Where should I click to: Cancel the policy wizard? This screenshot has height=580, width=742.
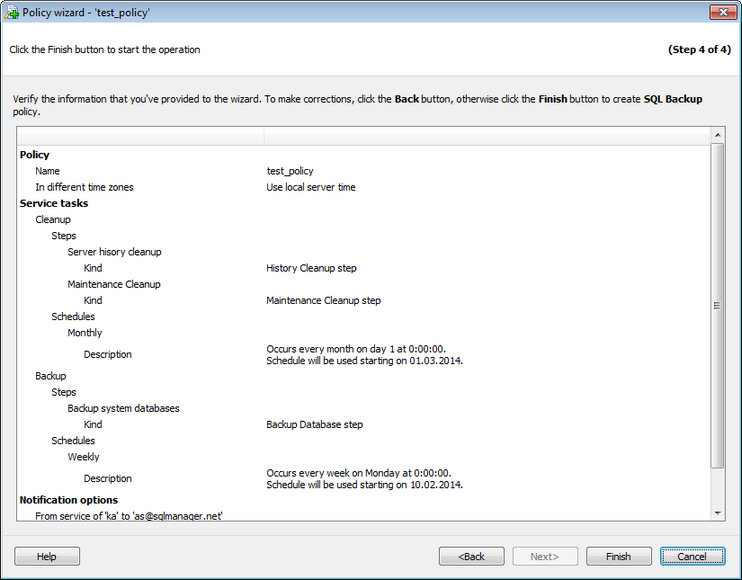[691, 556]
